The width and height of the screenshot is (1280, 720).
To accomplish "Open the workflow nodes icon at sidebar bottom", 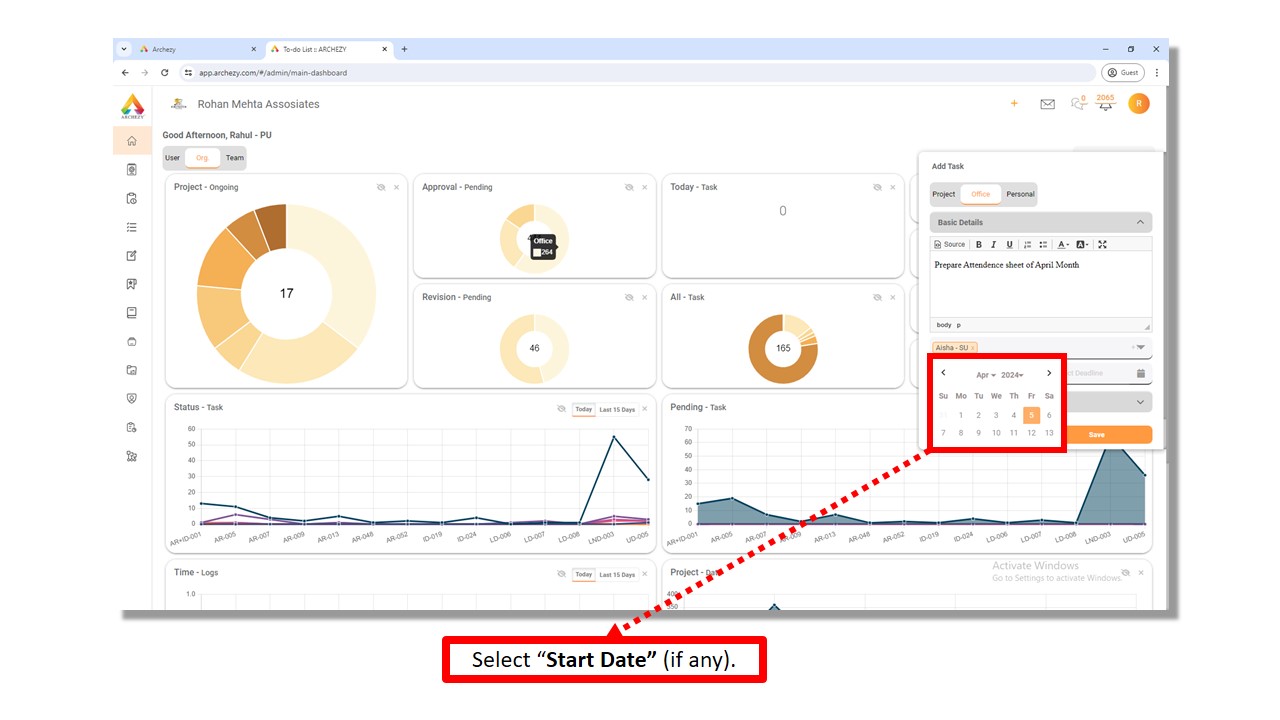I will [x=131, y=456].
